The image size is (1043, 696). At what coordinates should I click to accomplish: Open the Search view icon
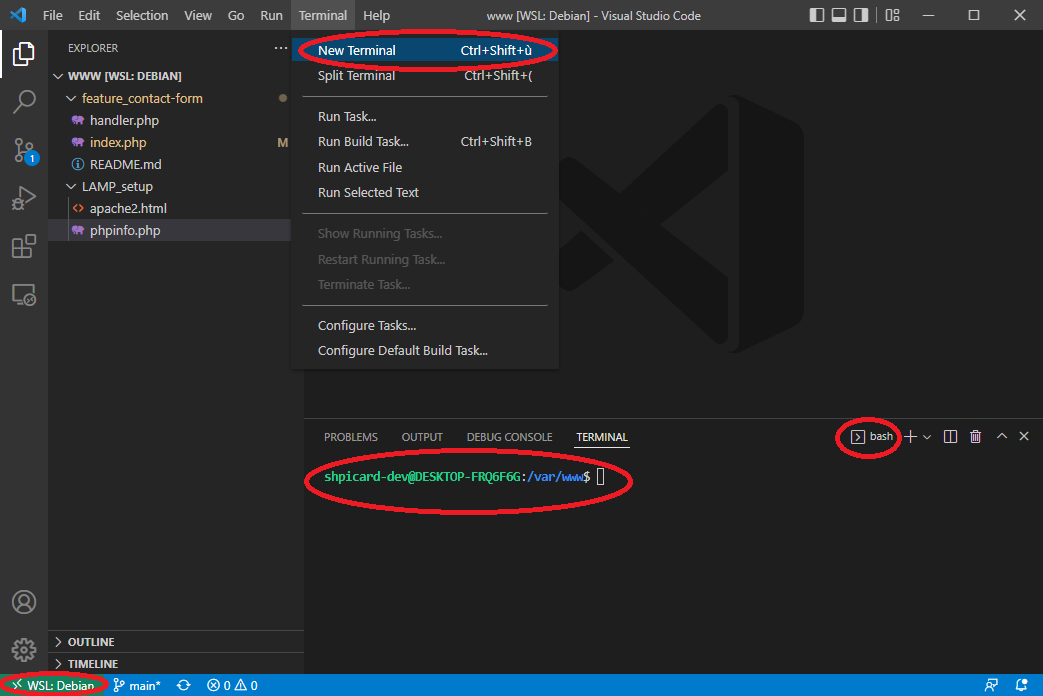tap(24, 102)
